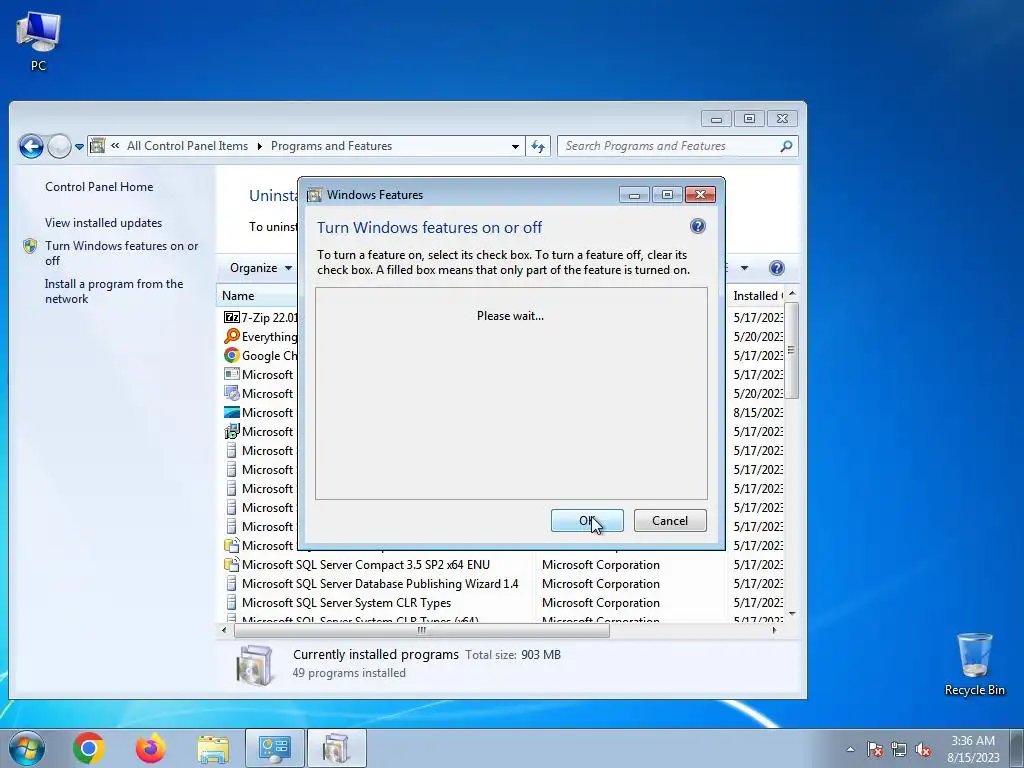This screenshot has width=1024, height=768.
Task: Select Microsoft SQL Server Compact 3.5 SP2 x64 ENU
Action: coord(366,565)
